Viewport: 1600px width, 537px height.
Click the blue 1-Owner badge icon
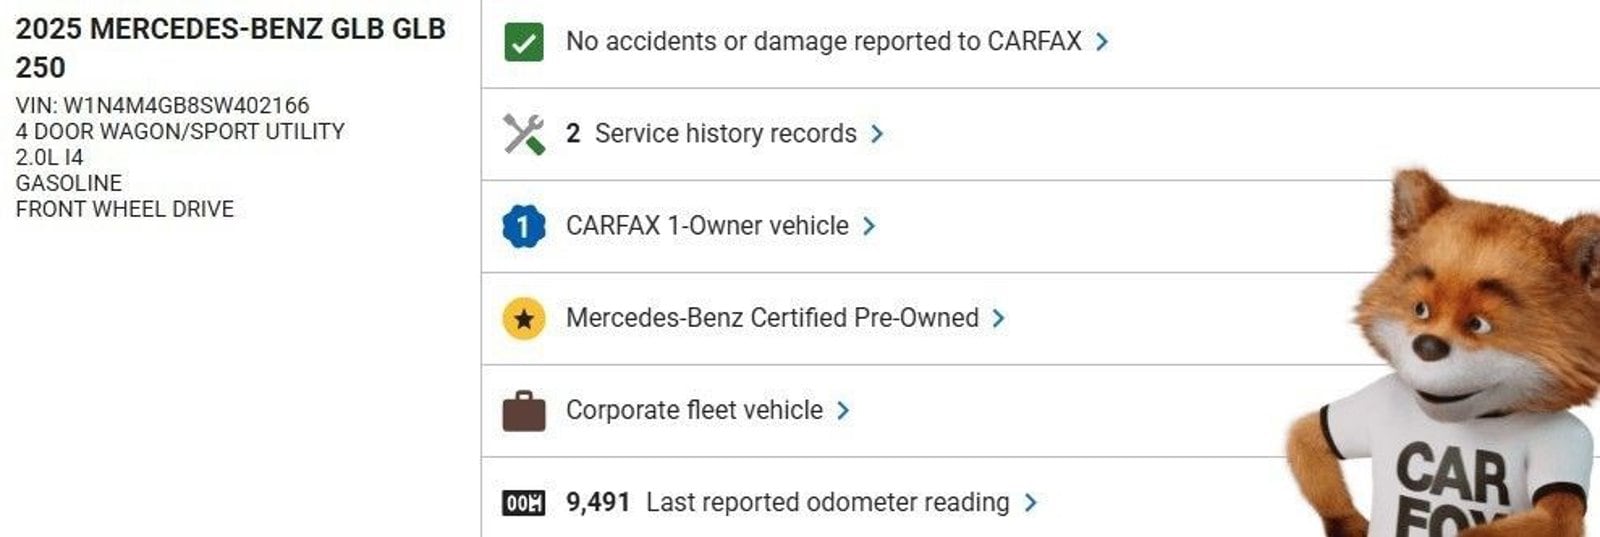(524, 226)
